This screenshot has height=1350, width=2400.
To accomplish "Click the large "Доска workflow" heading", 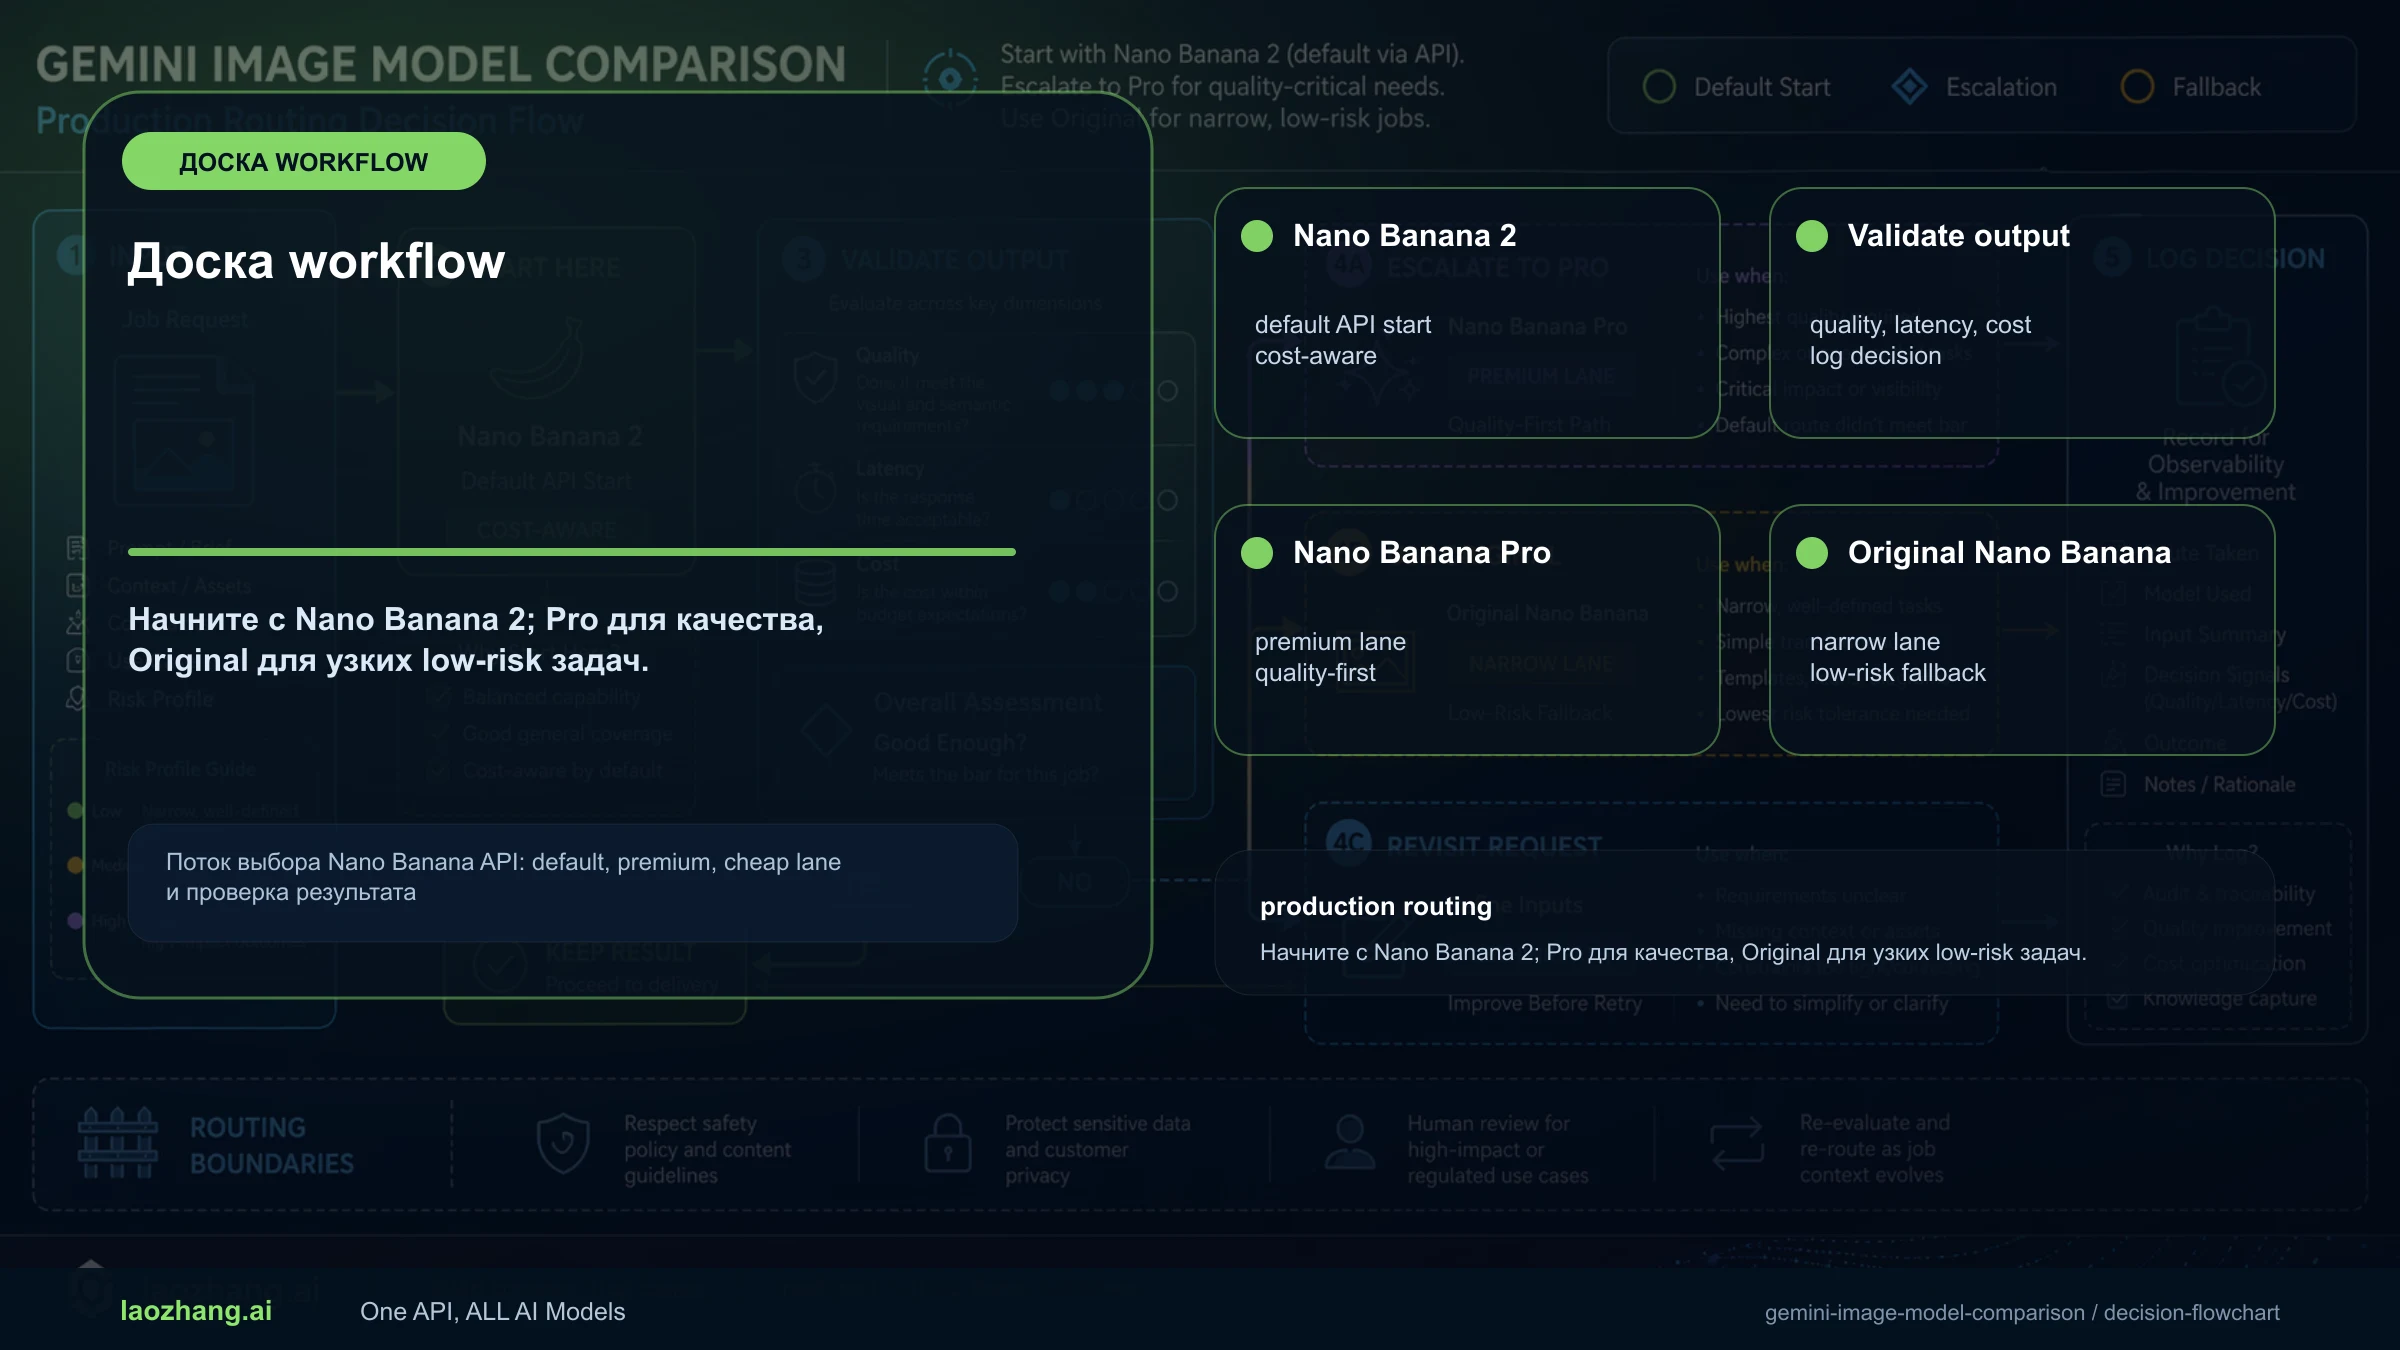I will 316,261.
